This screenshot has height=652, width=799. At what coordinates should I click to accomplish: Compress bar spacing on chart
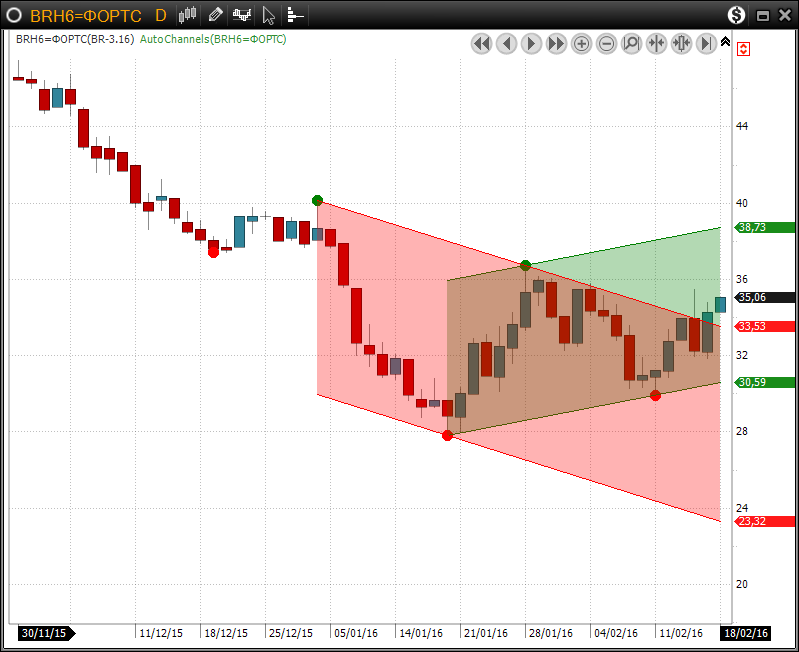(x=656, y=43)
